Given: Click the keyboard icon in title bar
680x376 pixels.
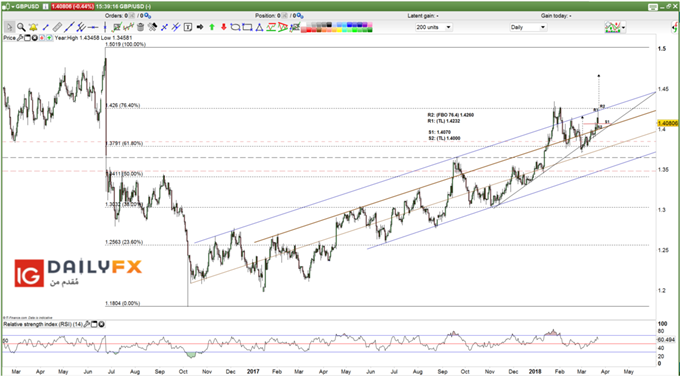Looking at the screenshot, I should pos(653,7).
